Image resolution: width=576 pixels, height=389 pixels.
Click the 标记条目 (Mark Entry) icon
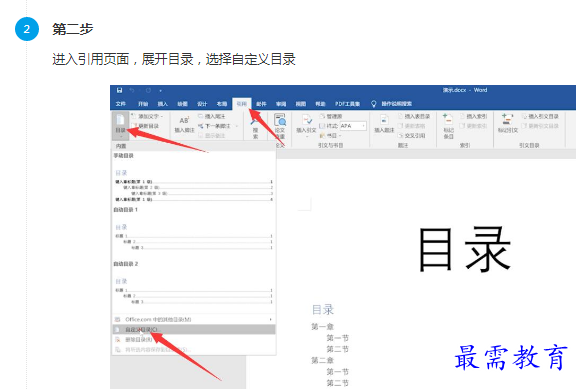tap(447, 119)
